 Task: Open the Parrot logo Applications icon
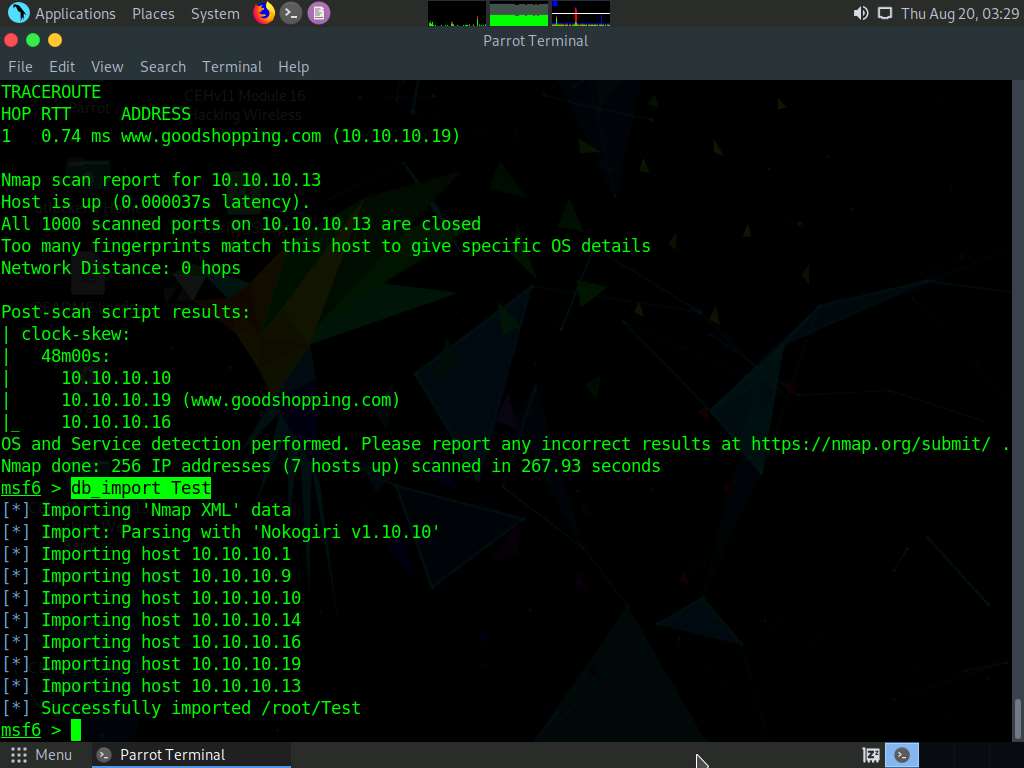(x=18, y=13)
